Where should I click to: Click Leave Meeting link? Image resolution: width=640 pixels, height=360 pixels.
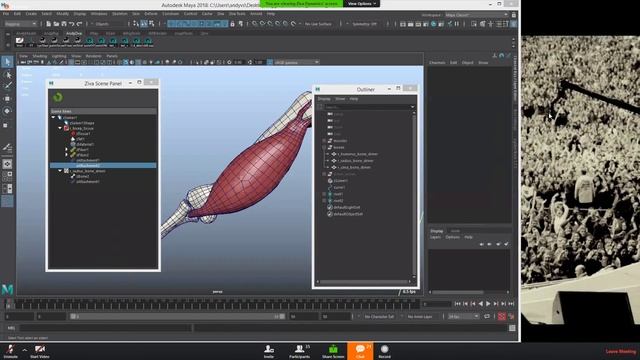pos(620,351)
